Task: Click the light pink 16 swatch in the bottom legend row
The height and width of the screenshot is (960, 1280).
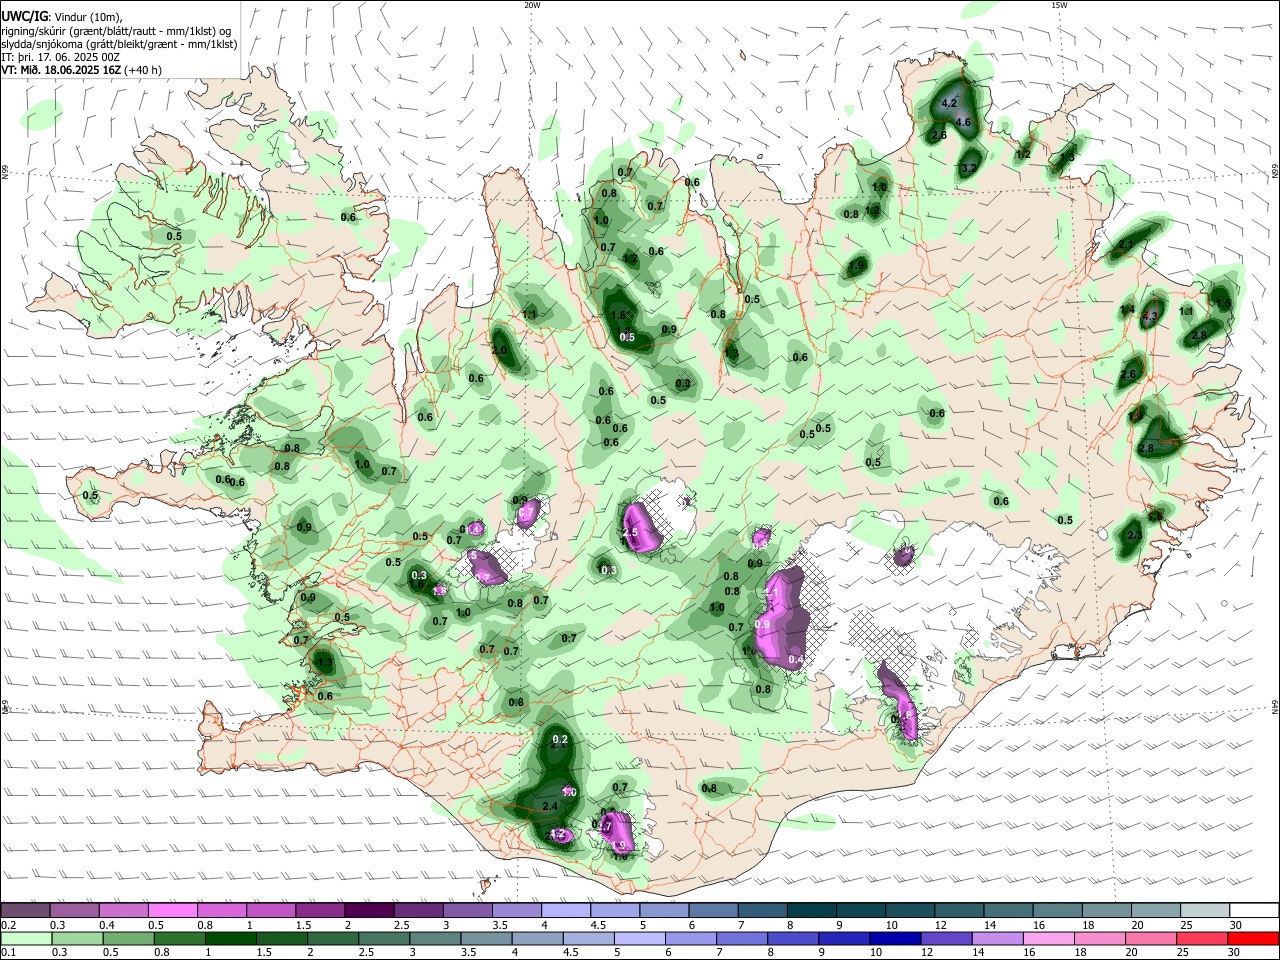Action: point(1049,938)
